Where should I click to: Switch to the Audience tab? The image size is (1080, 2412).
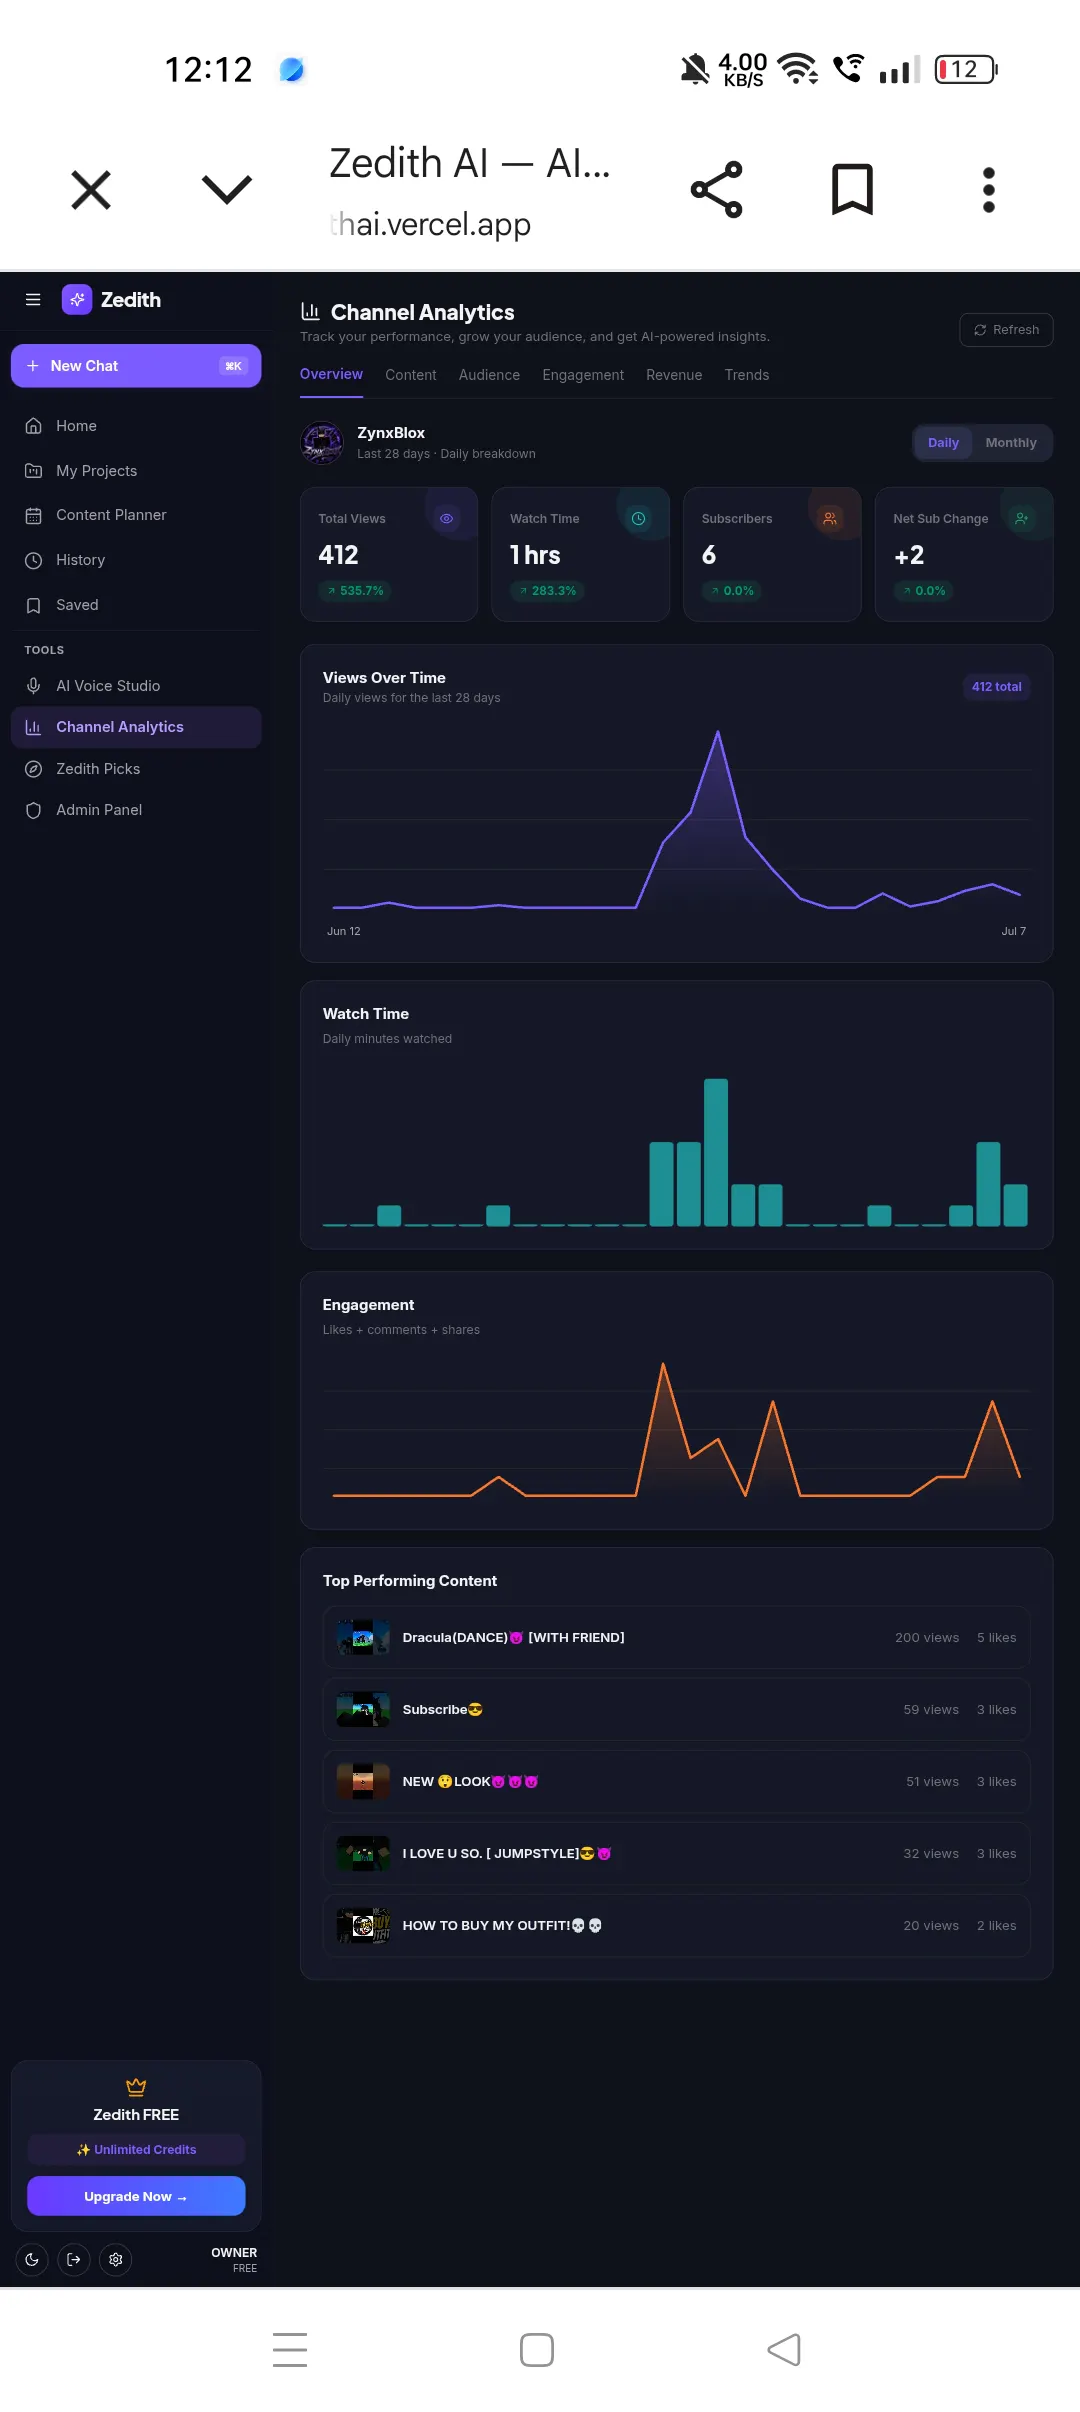489,375
